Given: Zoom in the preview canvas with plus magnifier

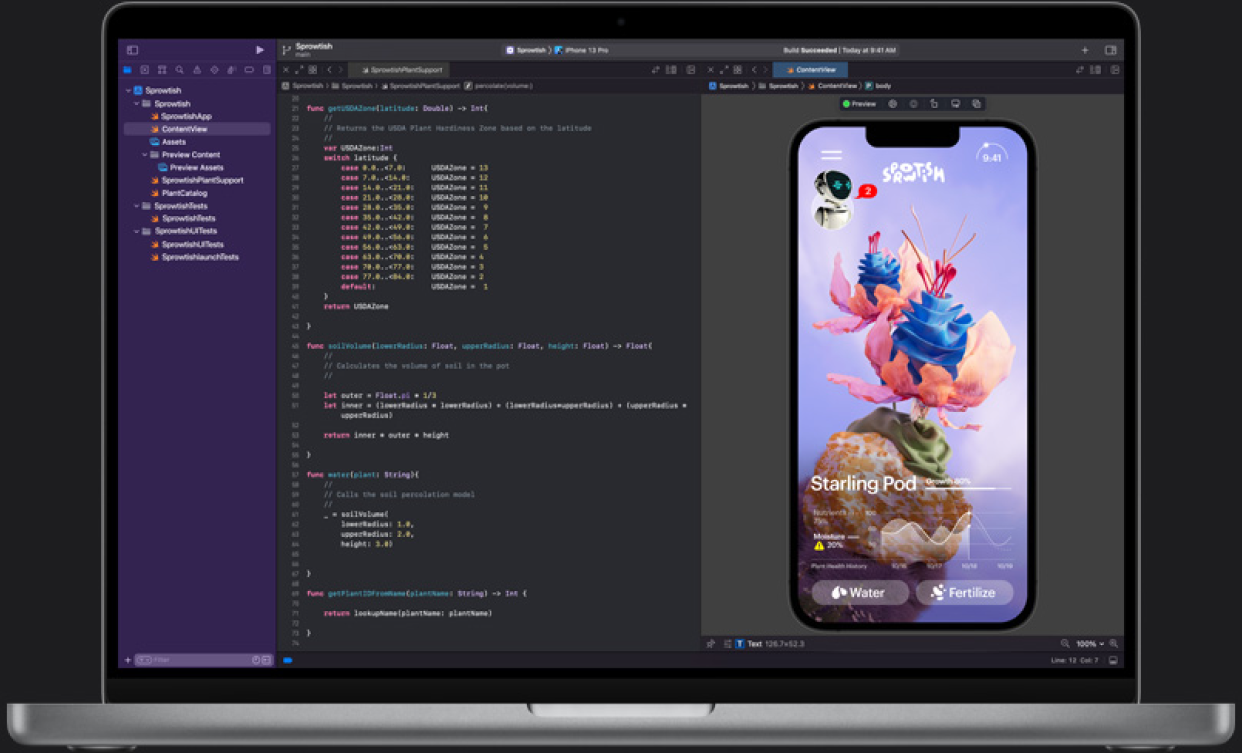Looking at the screenshot, I should pyautogui.click(x=1113, y=644).
